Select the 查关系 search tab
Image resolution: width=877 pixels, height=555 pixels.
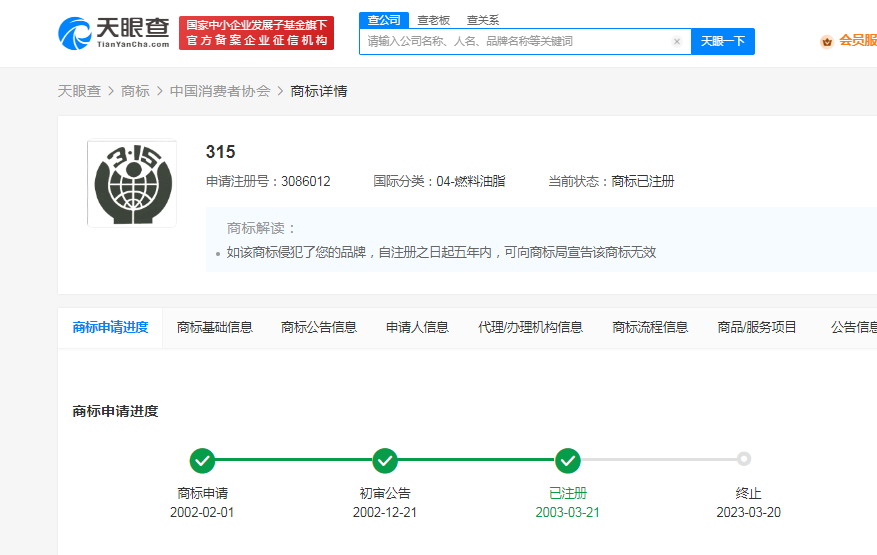pos(483,20)
